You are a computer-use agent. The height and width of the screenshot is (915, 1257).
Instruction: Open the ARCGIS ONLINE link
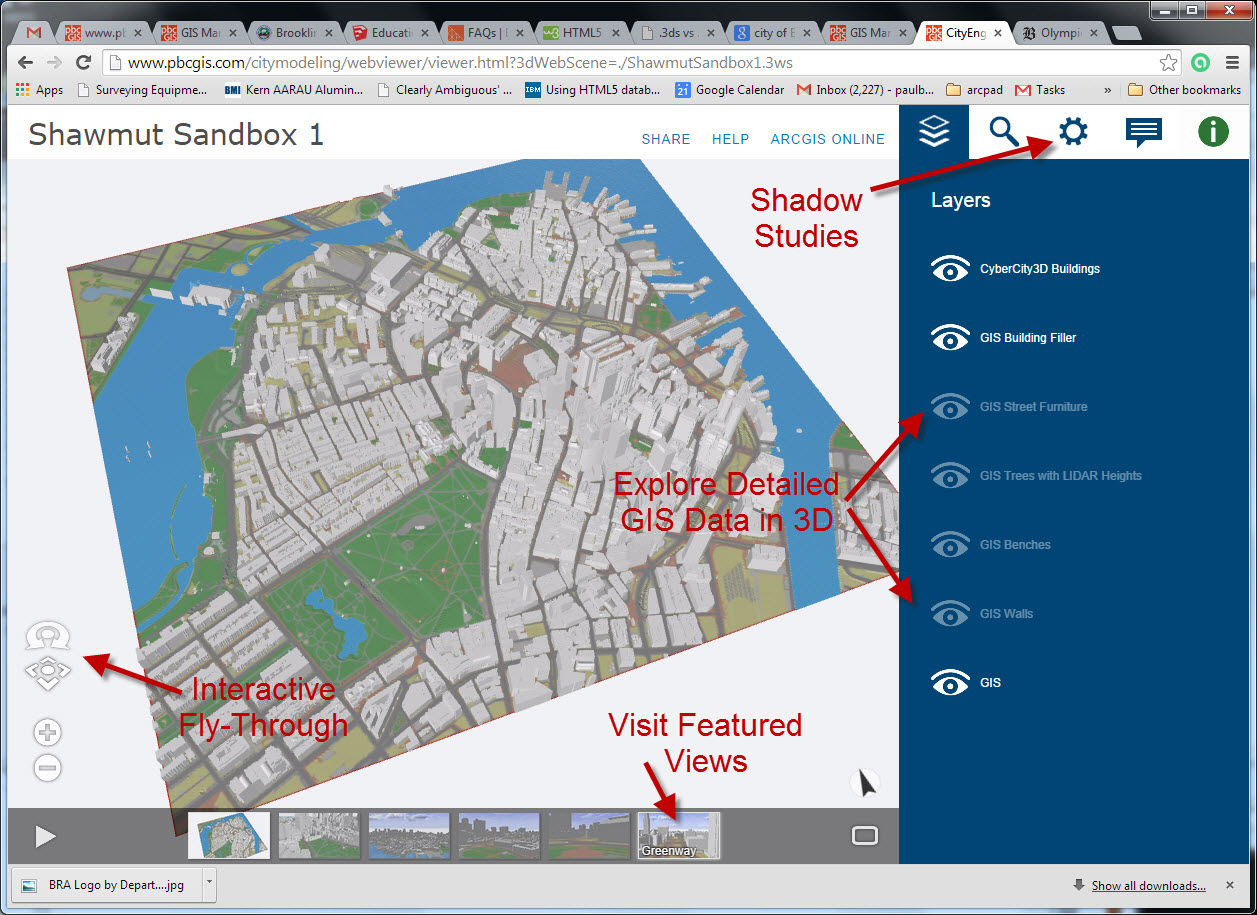point(827,139)
